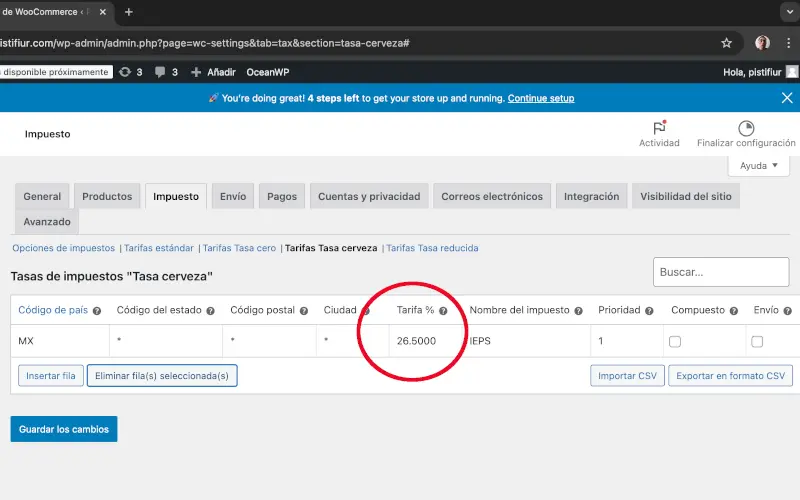
Task: Open the Avanzado tab
Action: pos(47,222)
